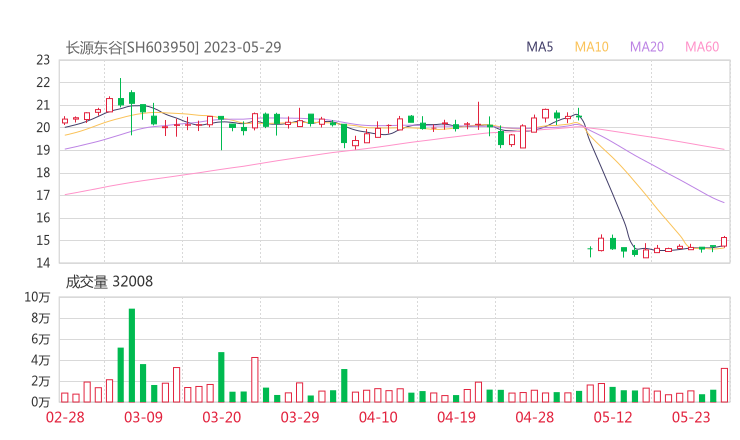Select the 05-23 date axis label
Image resolution: width=740 pixels, height=440 pixels.
[x=691, y=417]
